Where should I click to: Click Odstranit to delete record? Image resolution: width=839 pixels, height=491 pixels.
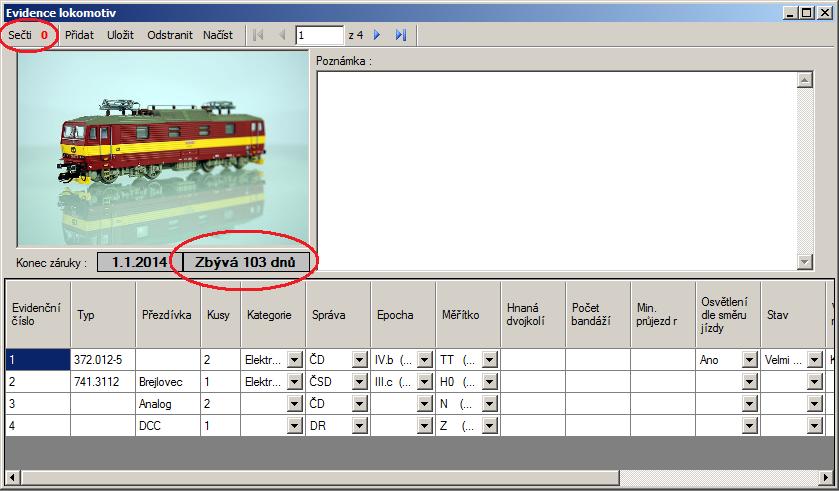170,35
